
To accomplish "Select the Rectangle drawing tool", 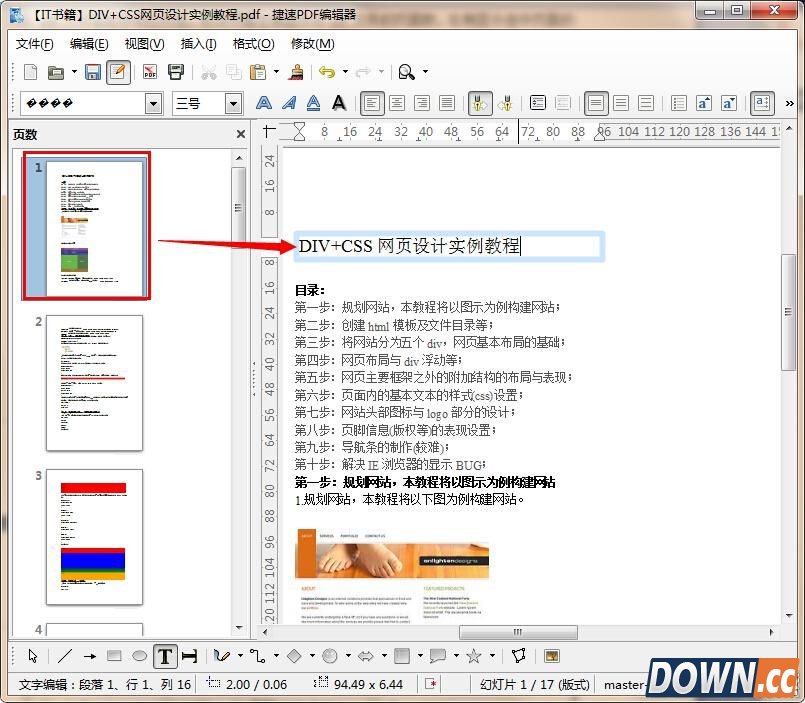I will (x=114, y=656).
